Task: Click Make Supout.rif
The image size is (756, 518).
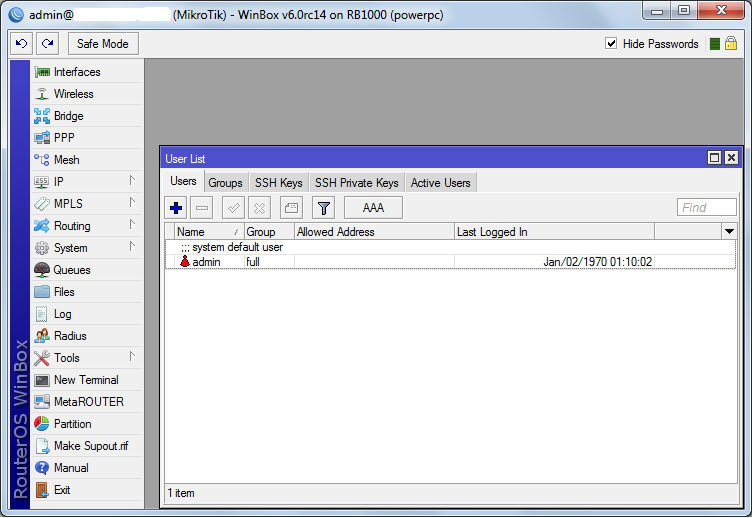Action: pos(87,446)
